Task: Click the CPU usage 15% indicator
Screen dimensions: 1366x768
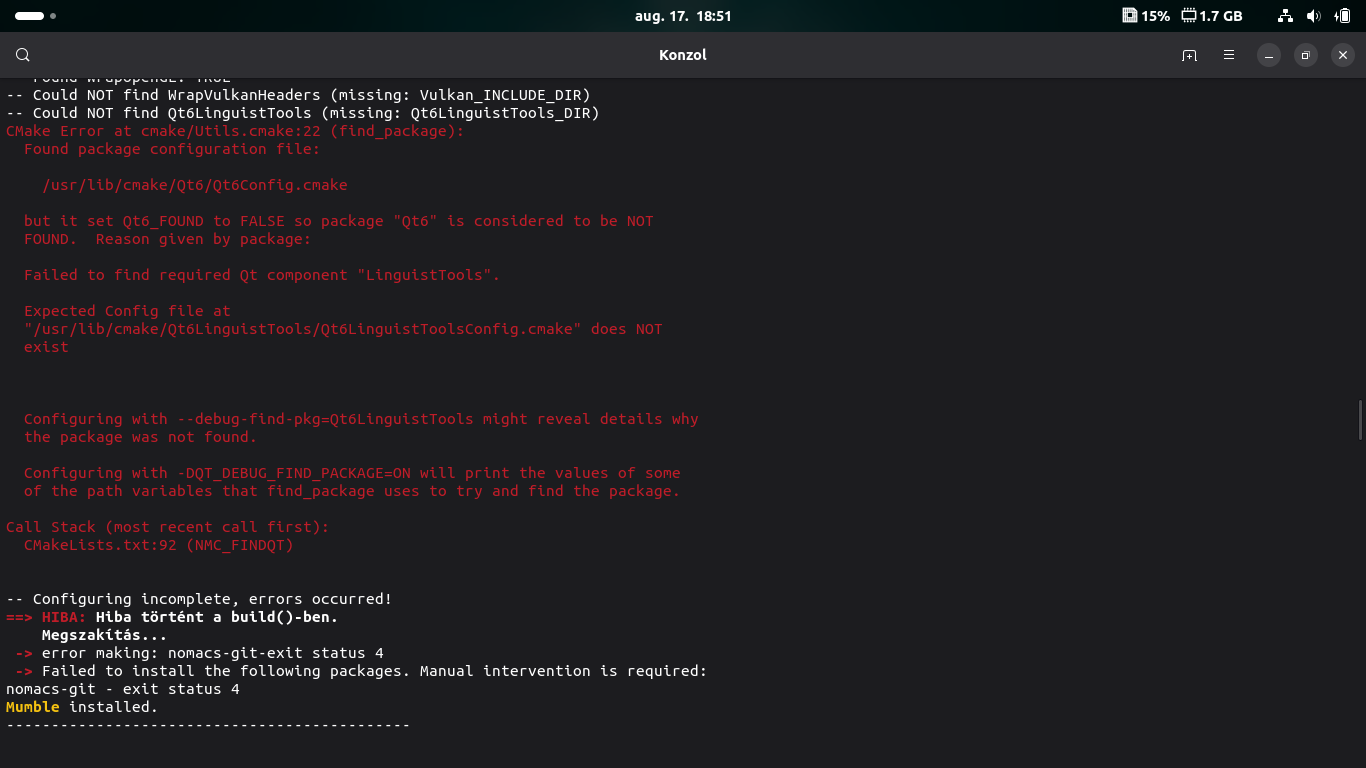Action: 1146,16
